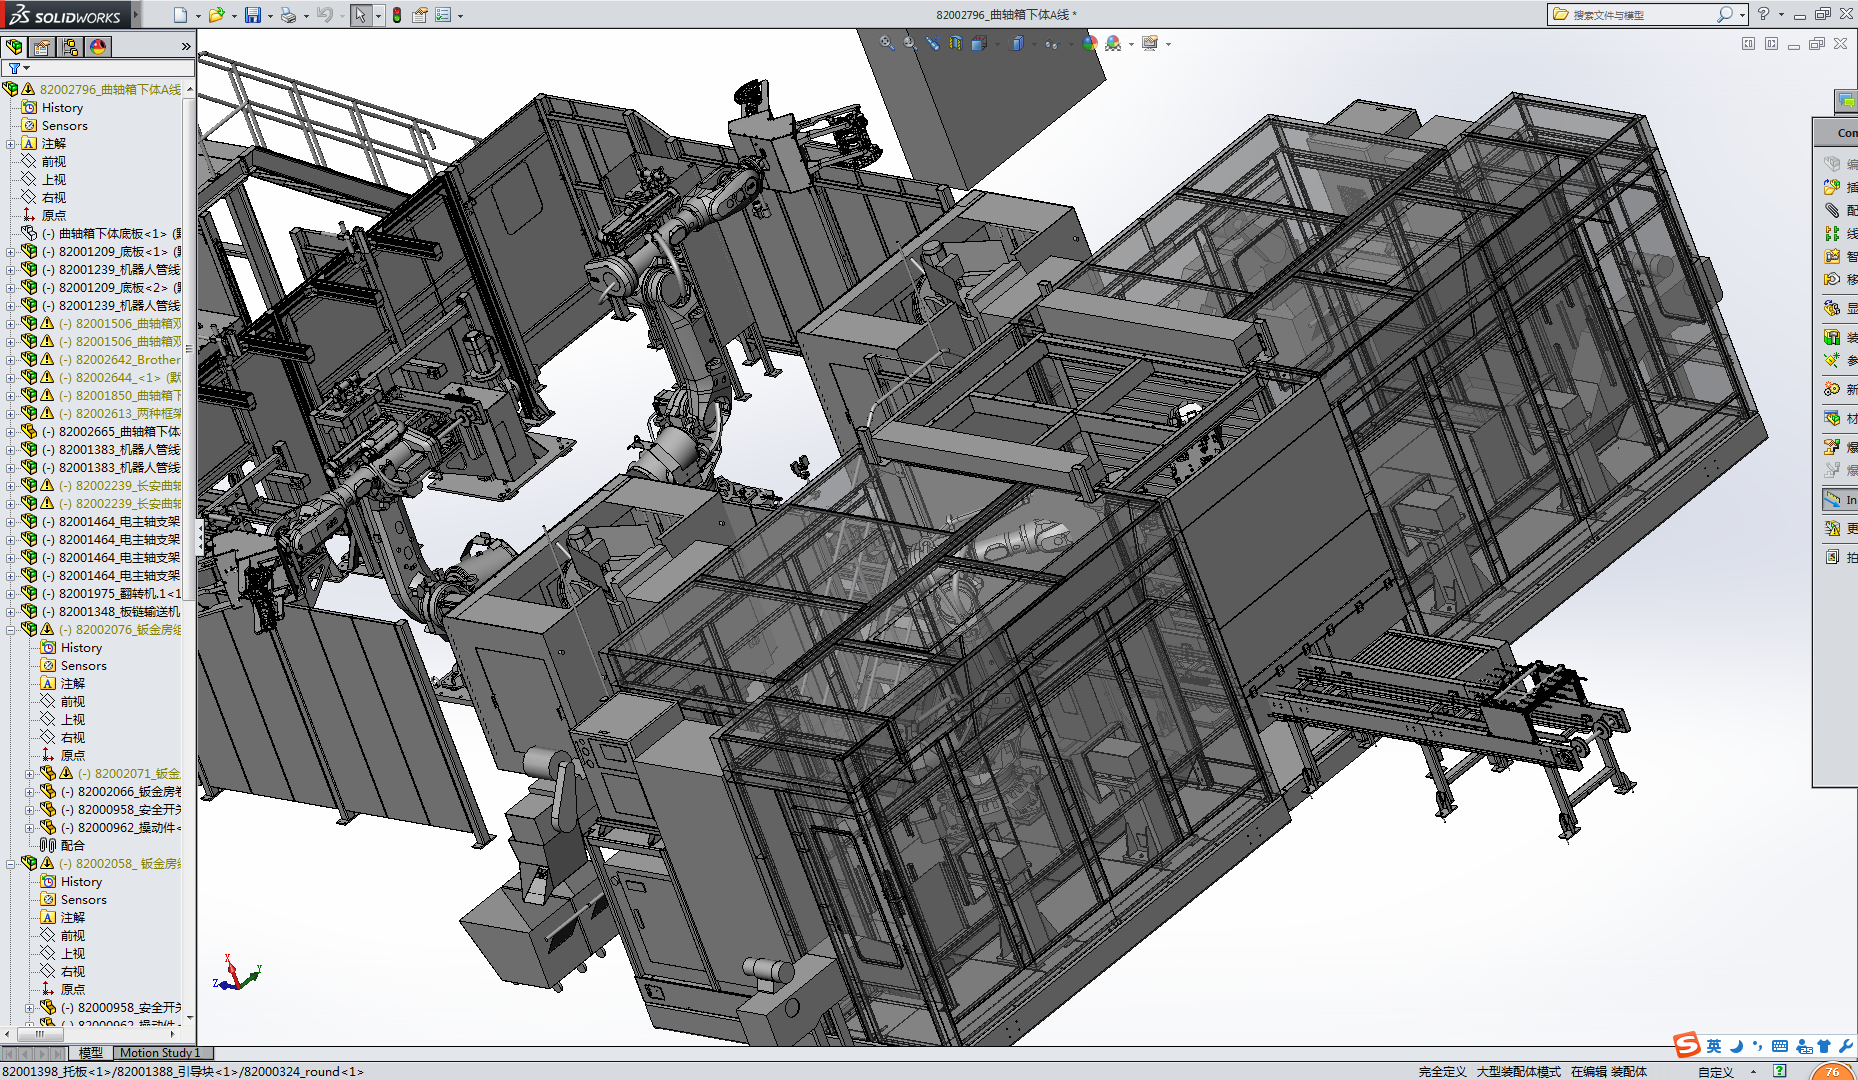Open the Options checklist icon

[x=442, y=15]
